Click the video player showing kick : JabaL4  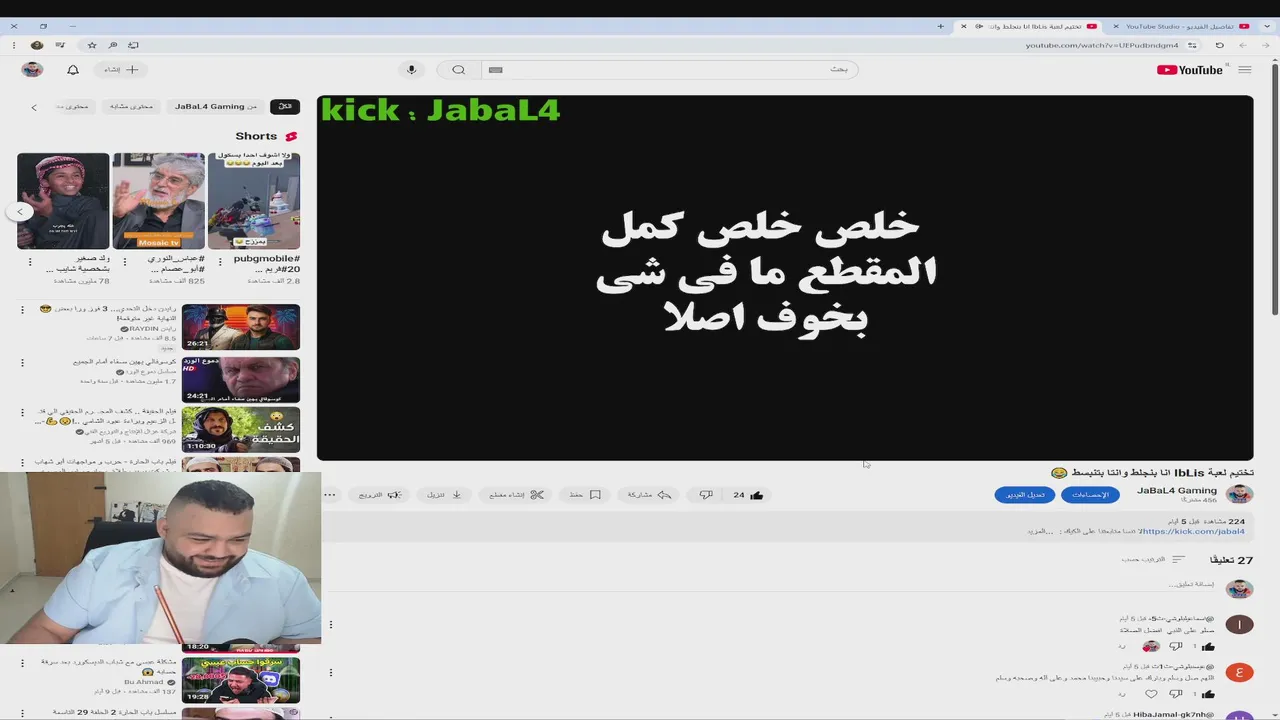pos(785,278)
